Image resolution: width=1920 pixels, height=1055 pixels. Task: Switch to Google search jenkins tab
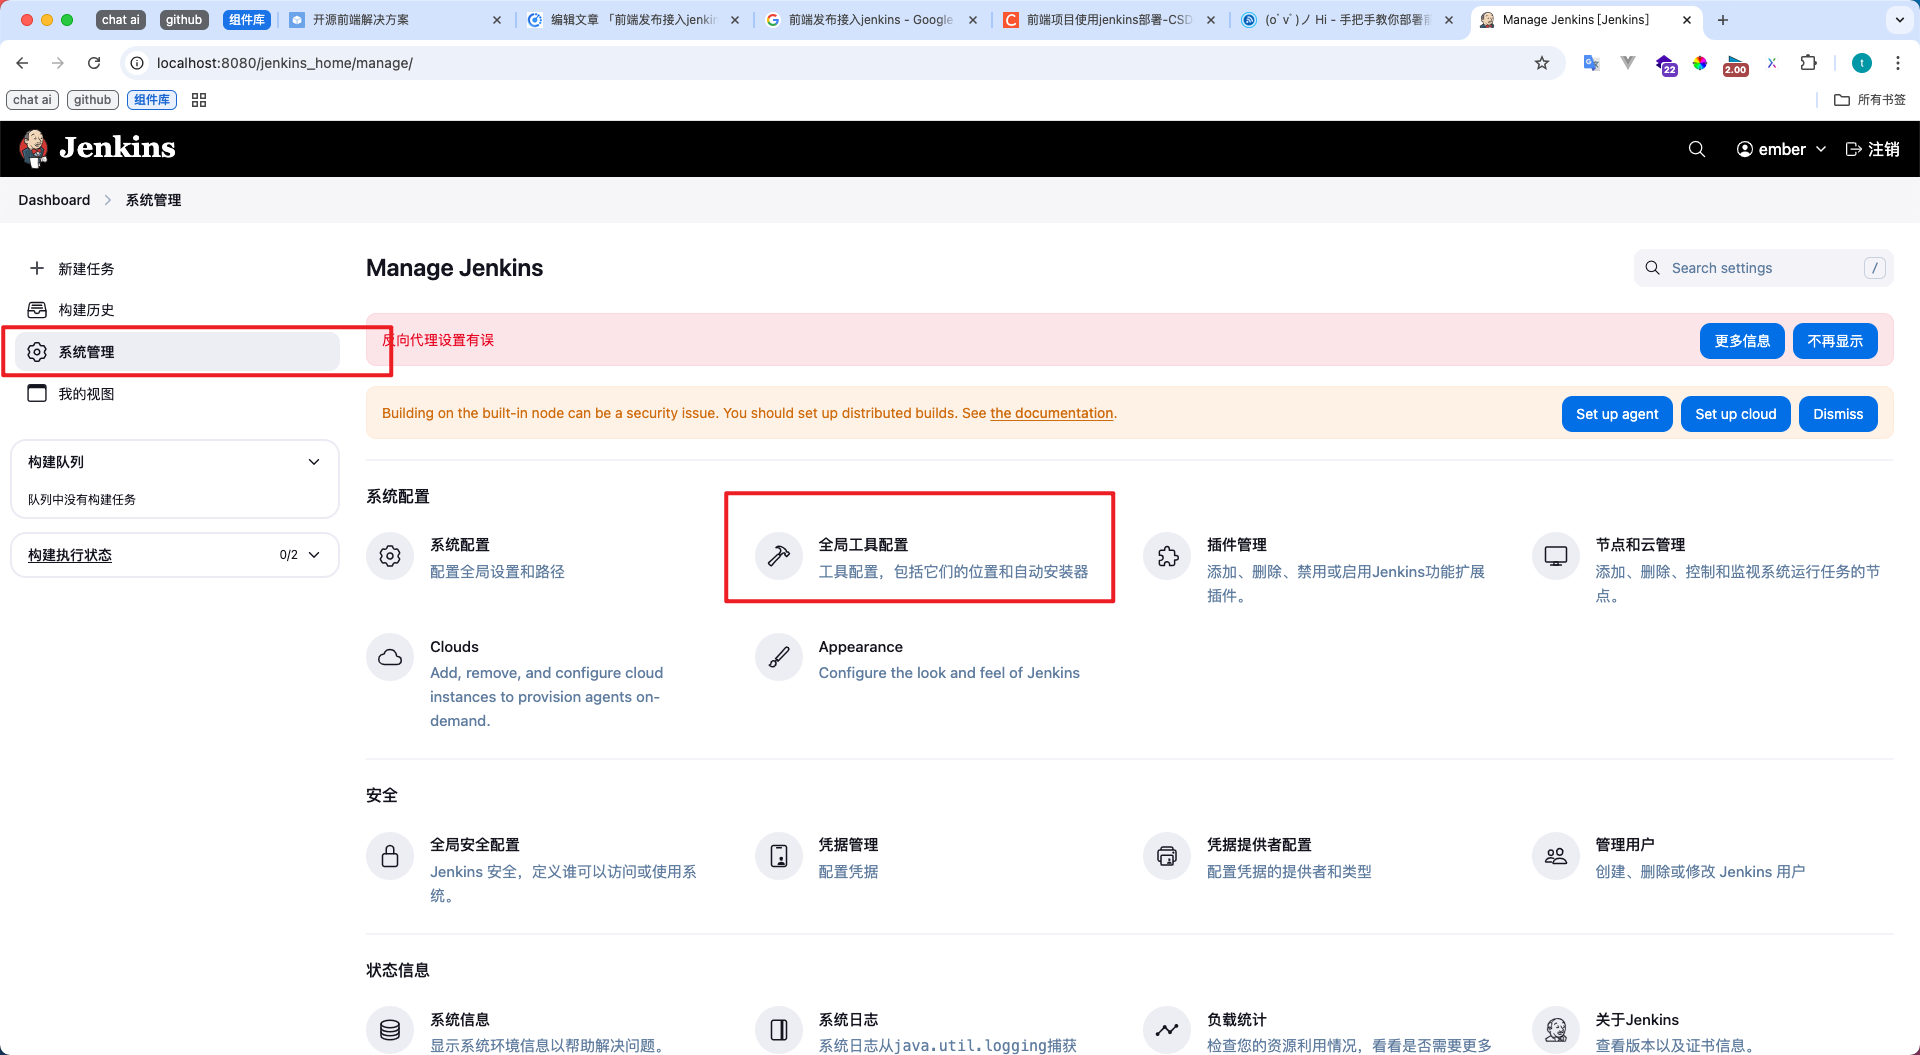pyautogui.click(x=871, y=20)
